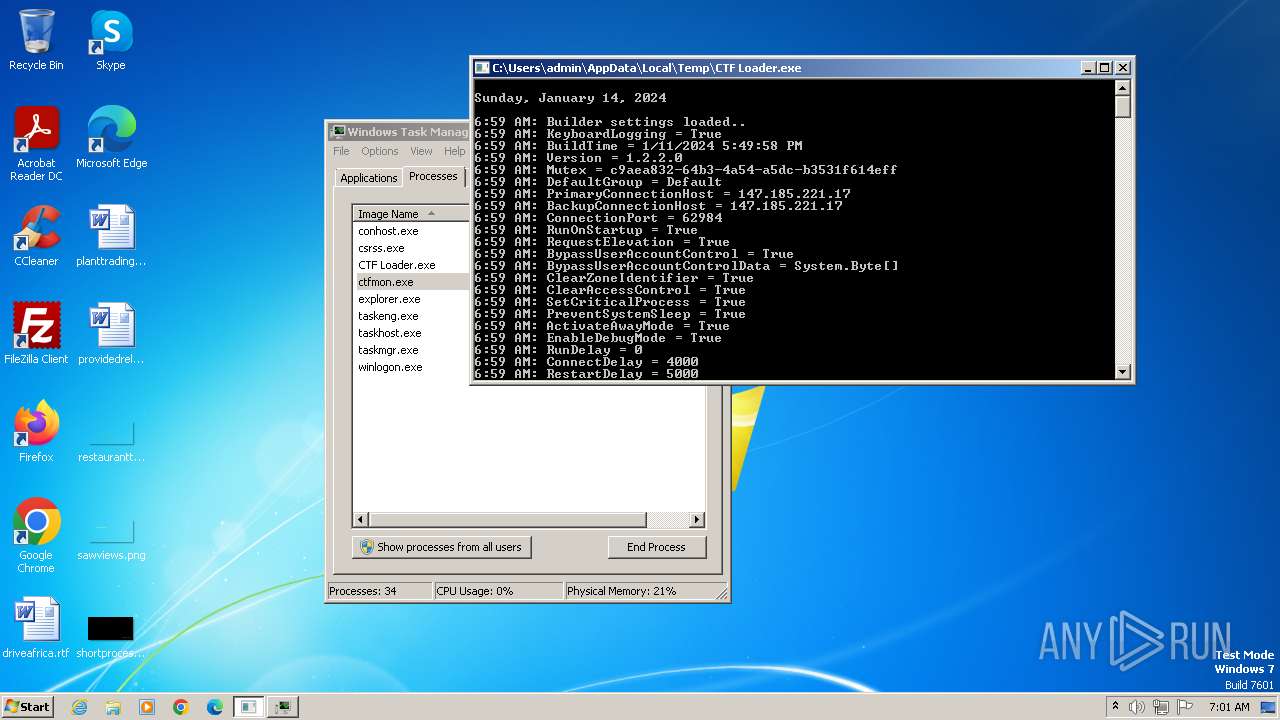Click the console scrollbar up arrow
This screenshot has height=720, width=1280.
point(1122,87)
